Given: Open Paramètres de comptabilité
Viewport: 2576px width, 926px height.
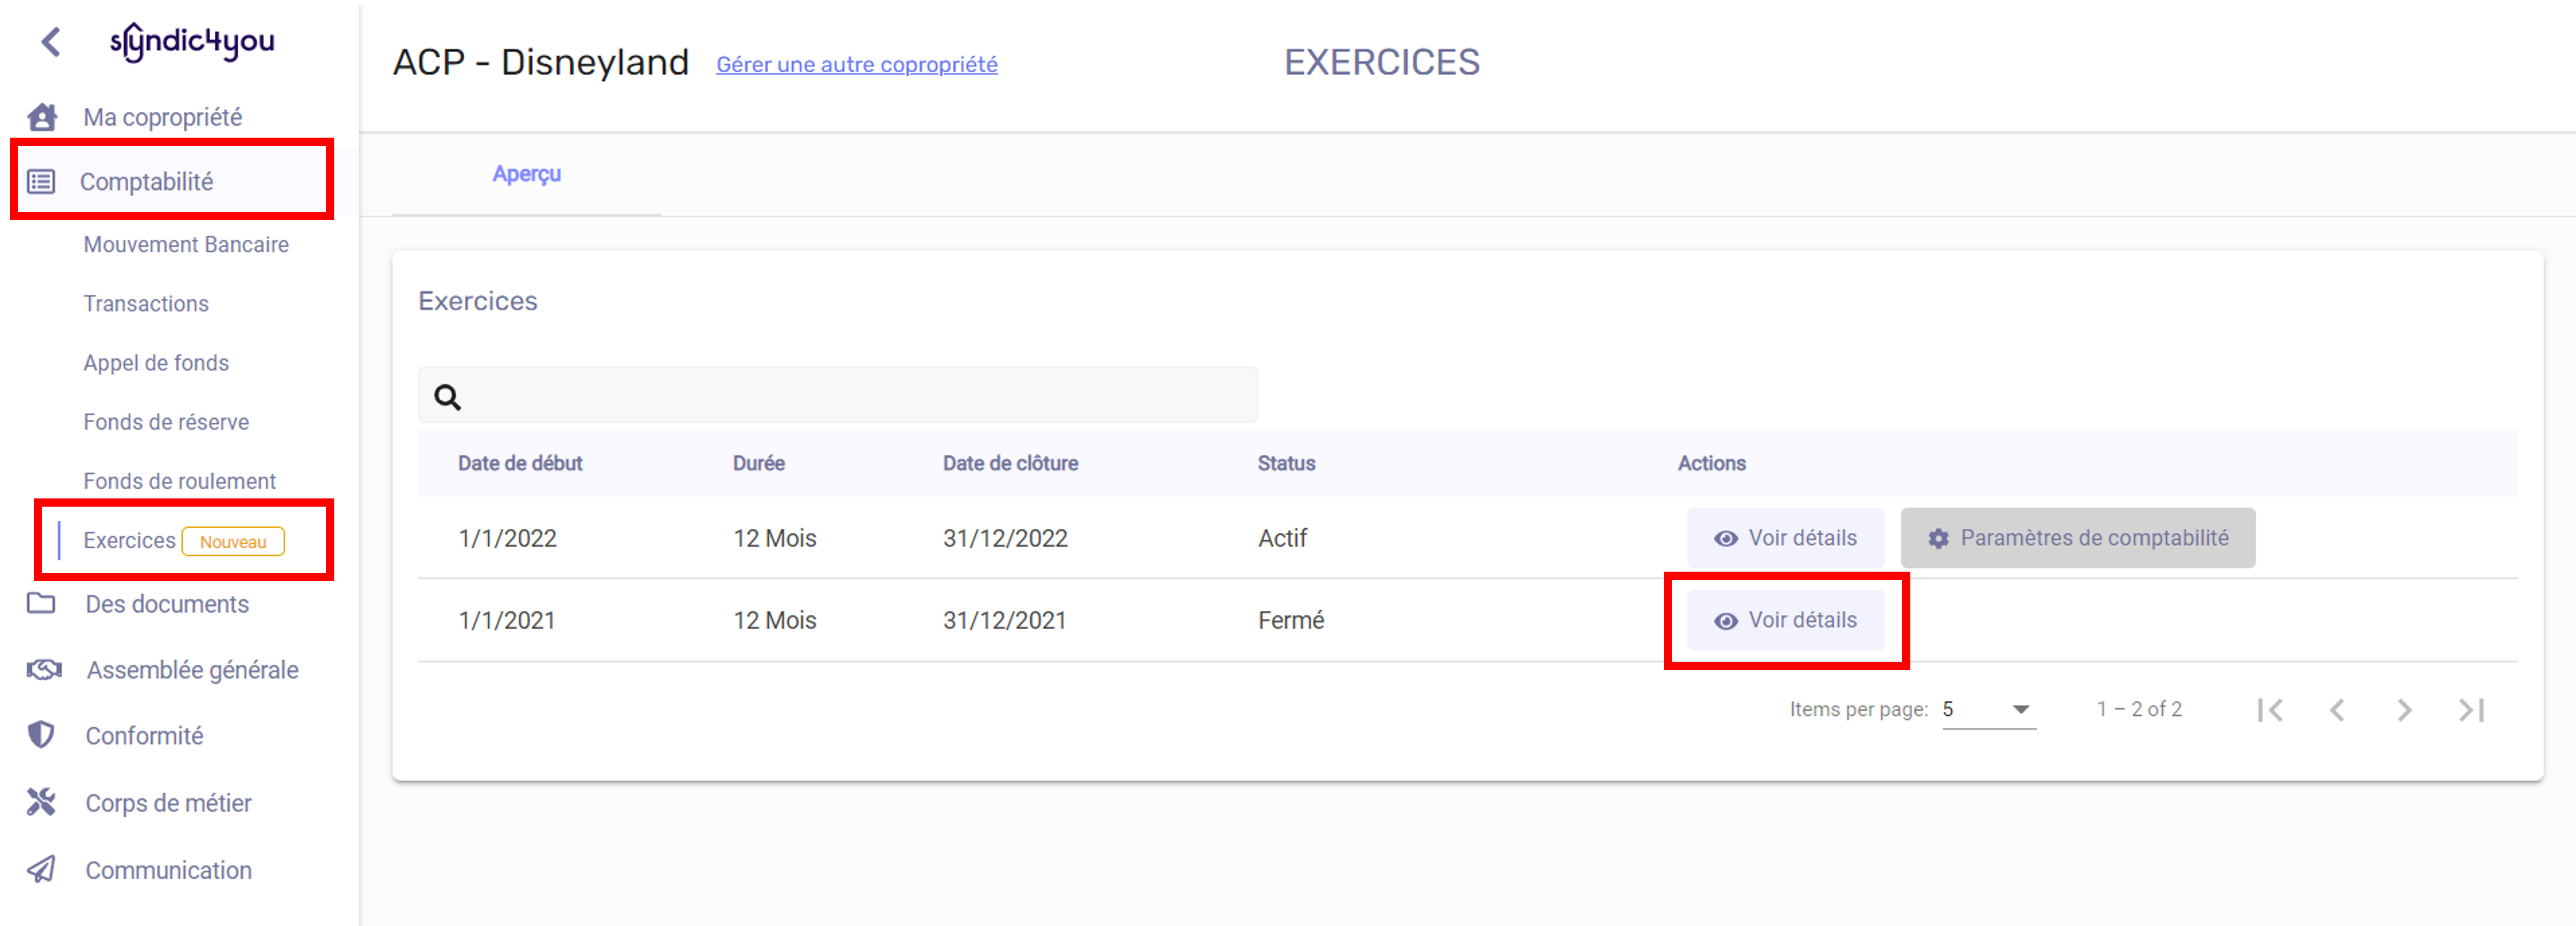Looking at the screenshot, I should (x=2077, y=538).
